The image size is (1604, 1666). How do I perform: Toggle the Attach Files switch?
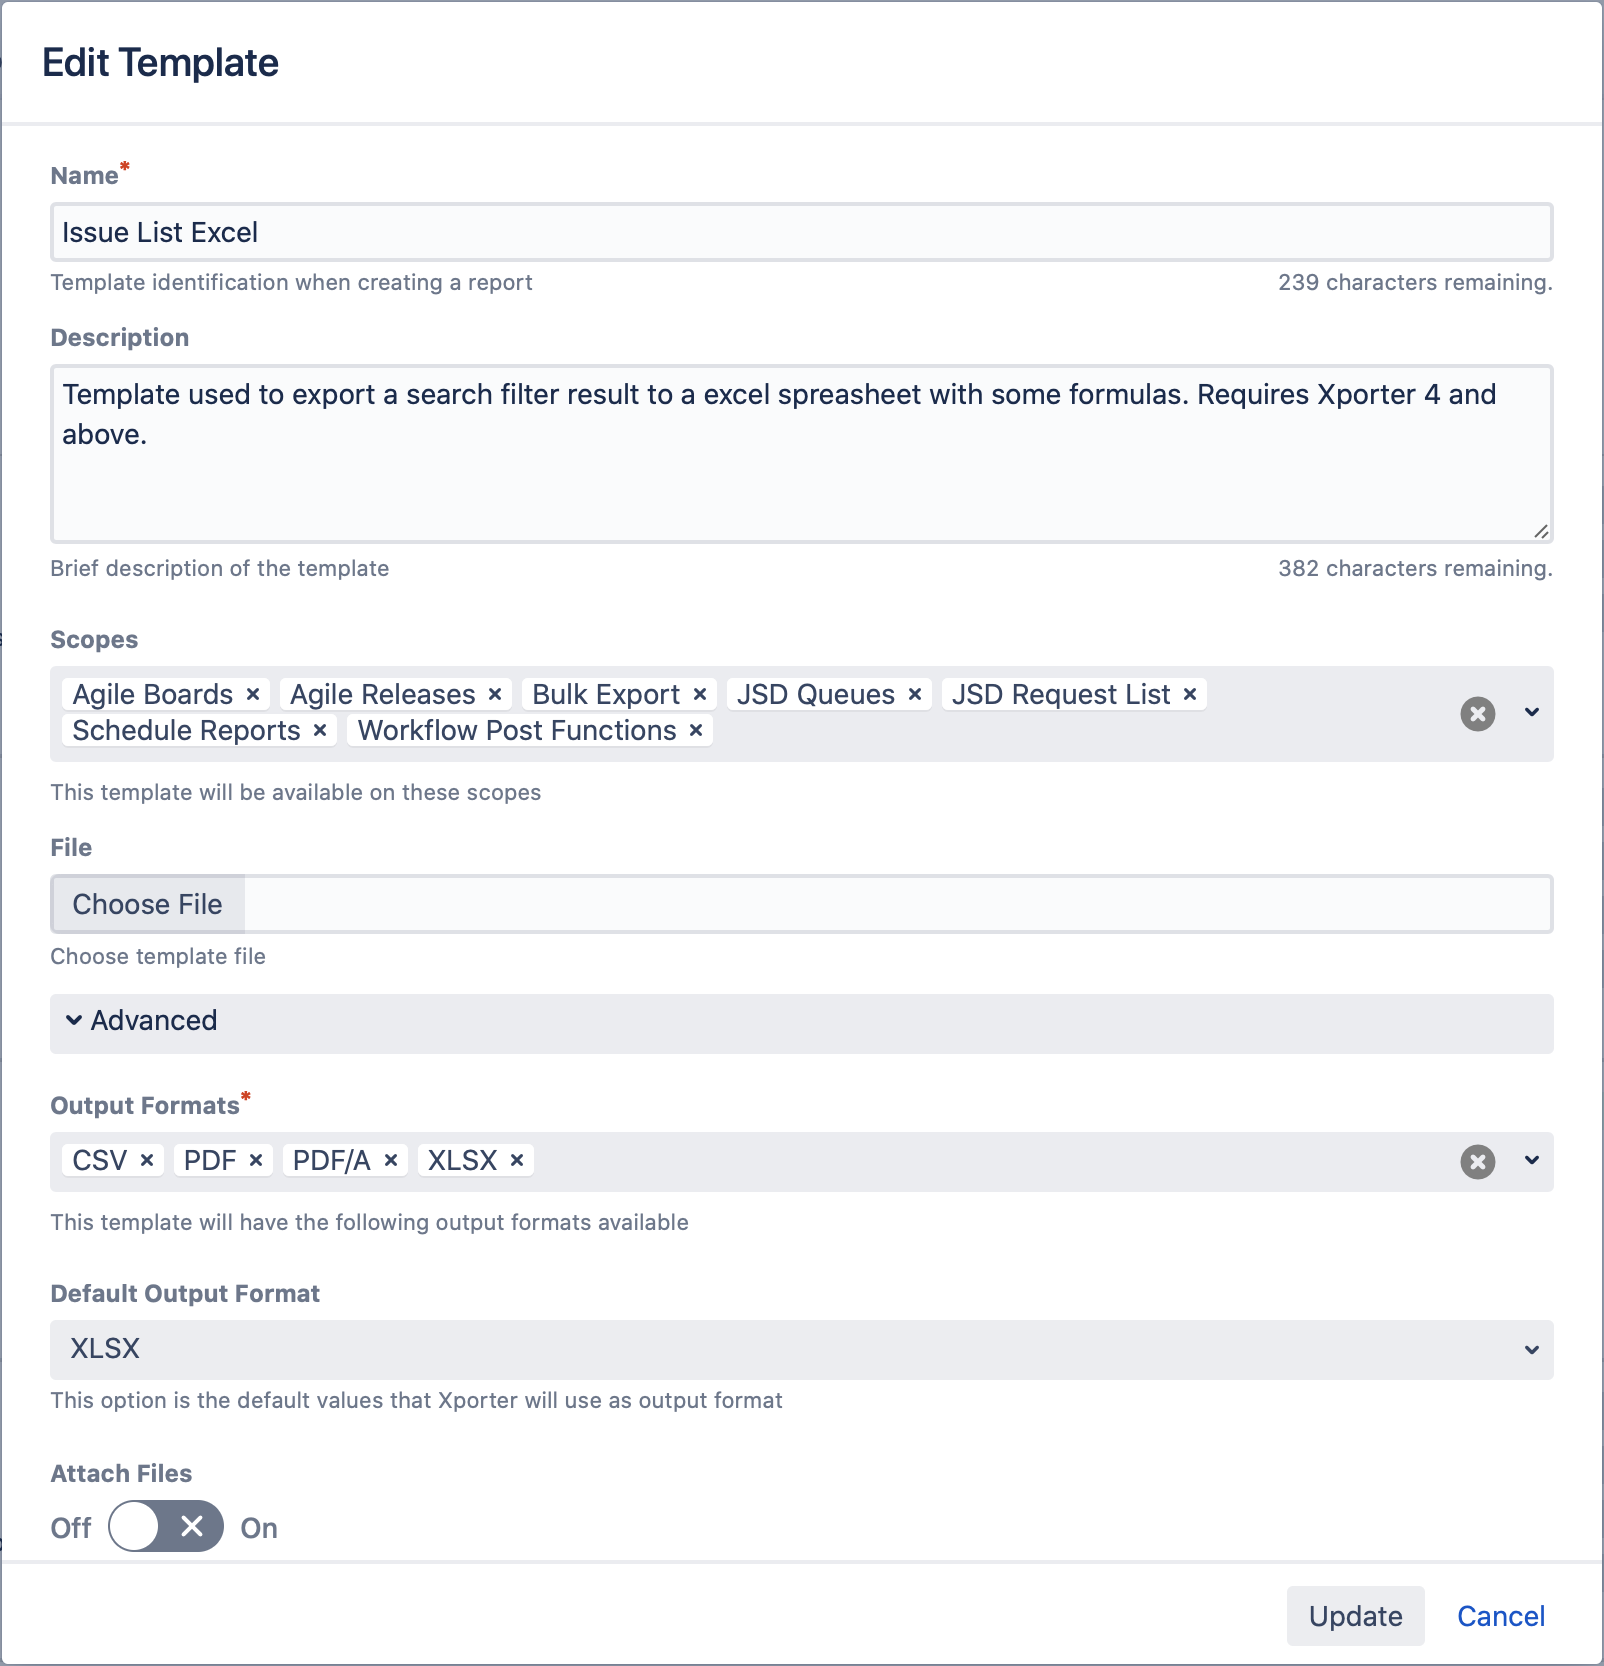[166, 1526]
